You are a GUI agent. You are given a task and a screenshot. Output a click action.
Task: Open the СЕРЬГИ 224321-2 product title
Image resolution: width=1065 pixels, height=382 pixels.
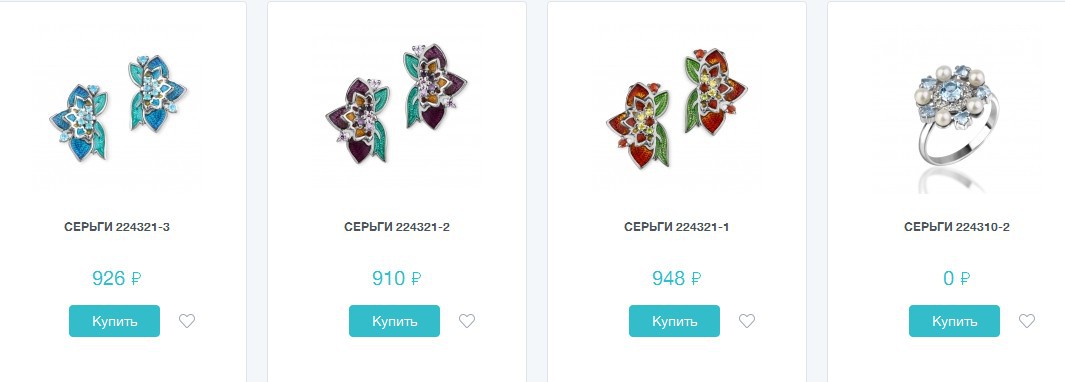click(397, 227)
